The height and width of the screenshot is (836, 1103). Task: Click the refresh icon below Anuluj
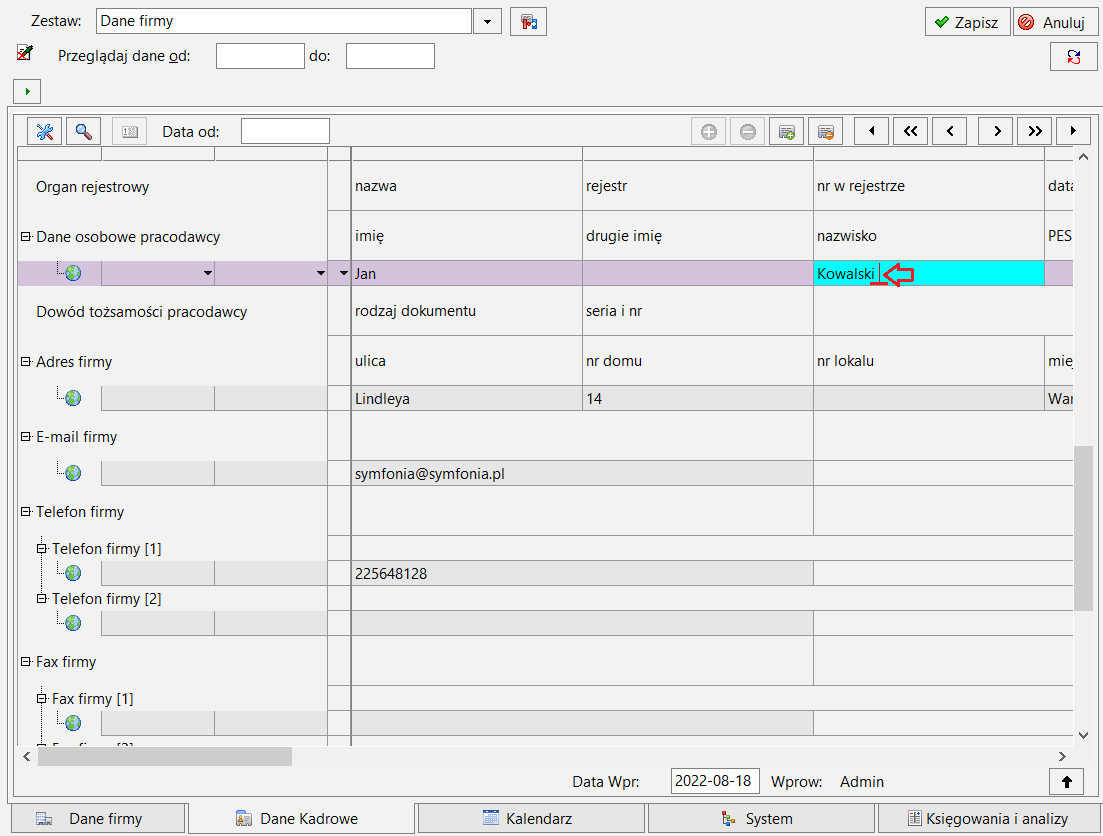coord(1073,57)
